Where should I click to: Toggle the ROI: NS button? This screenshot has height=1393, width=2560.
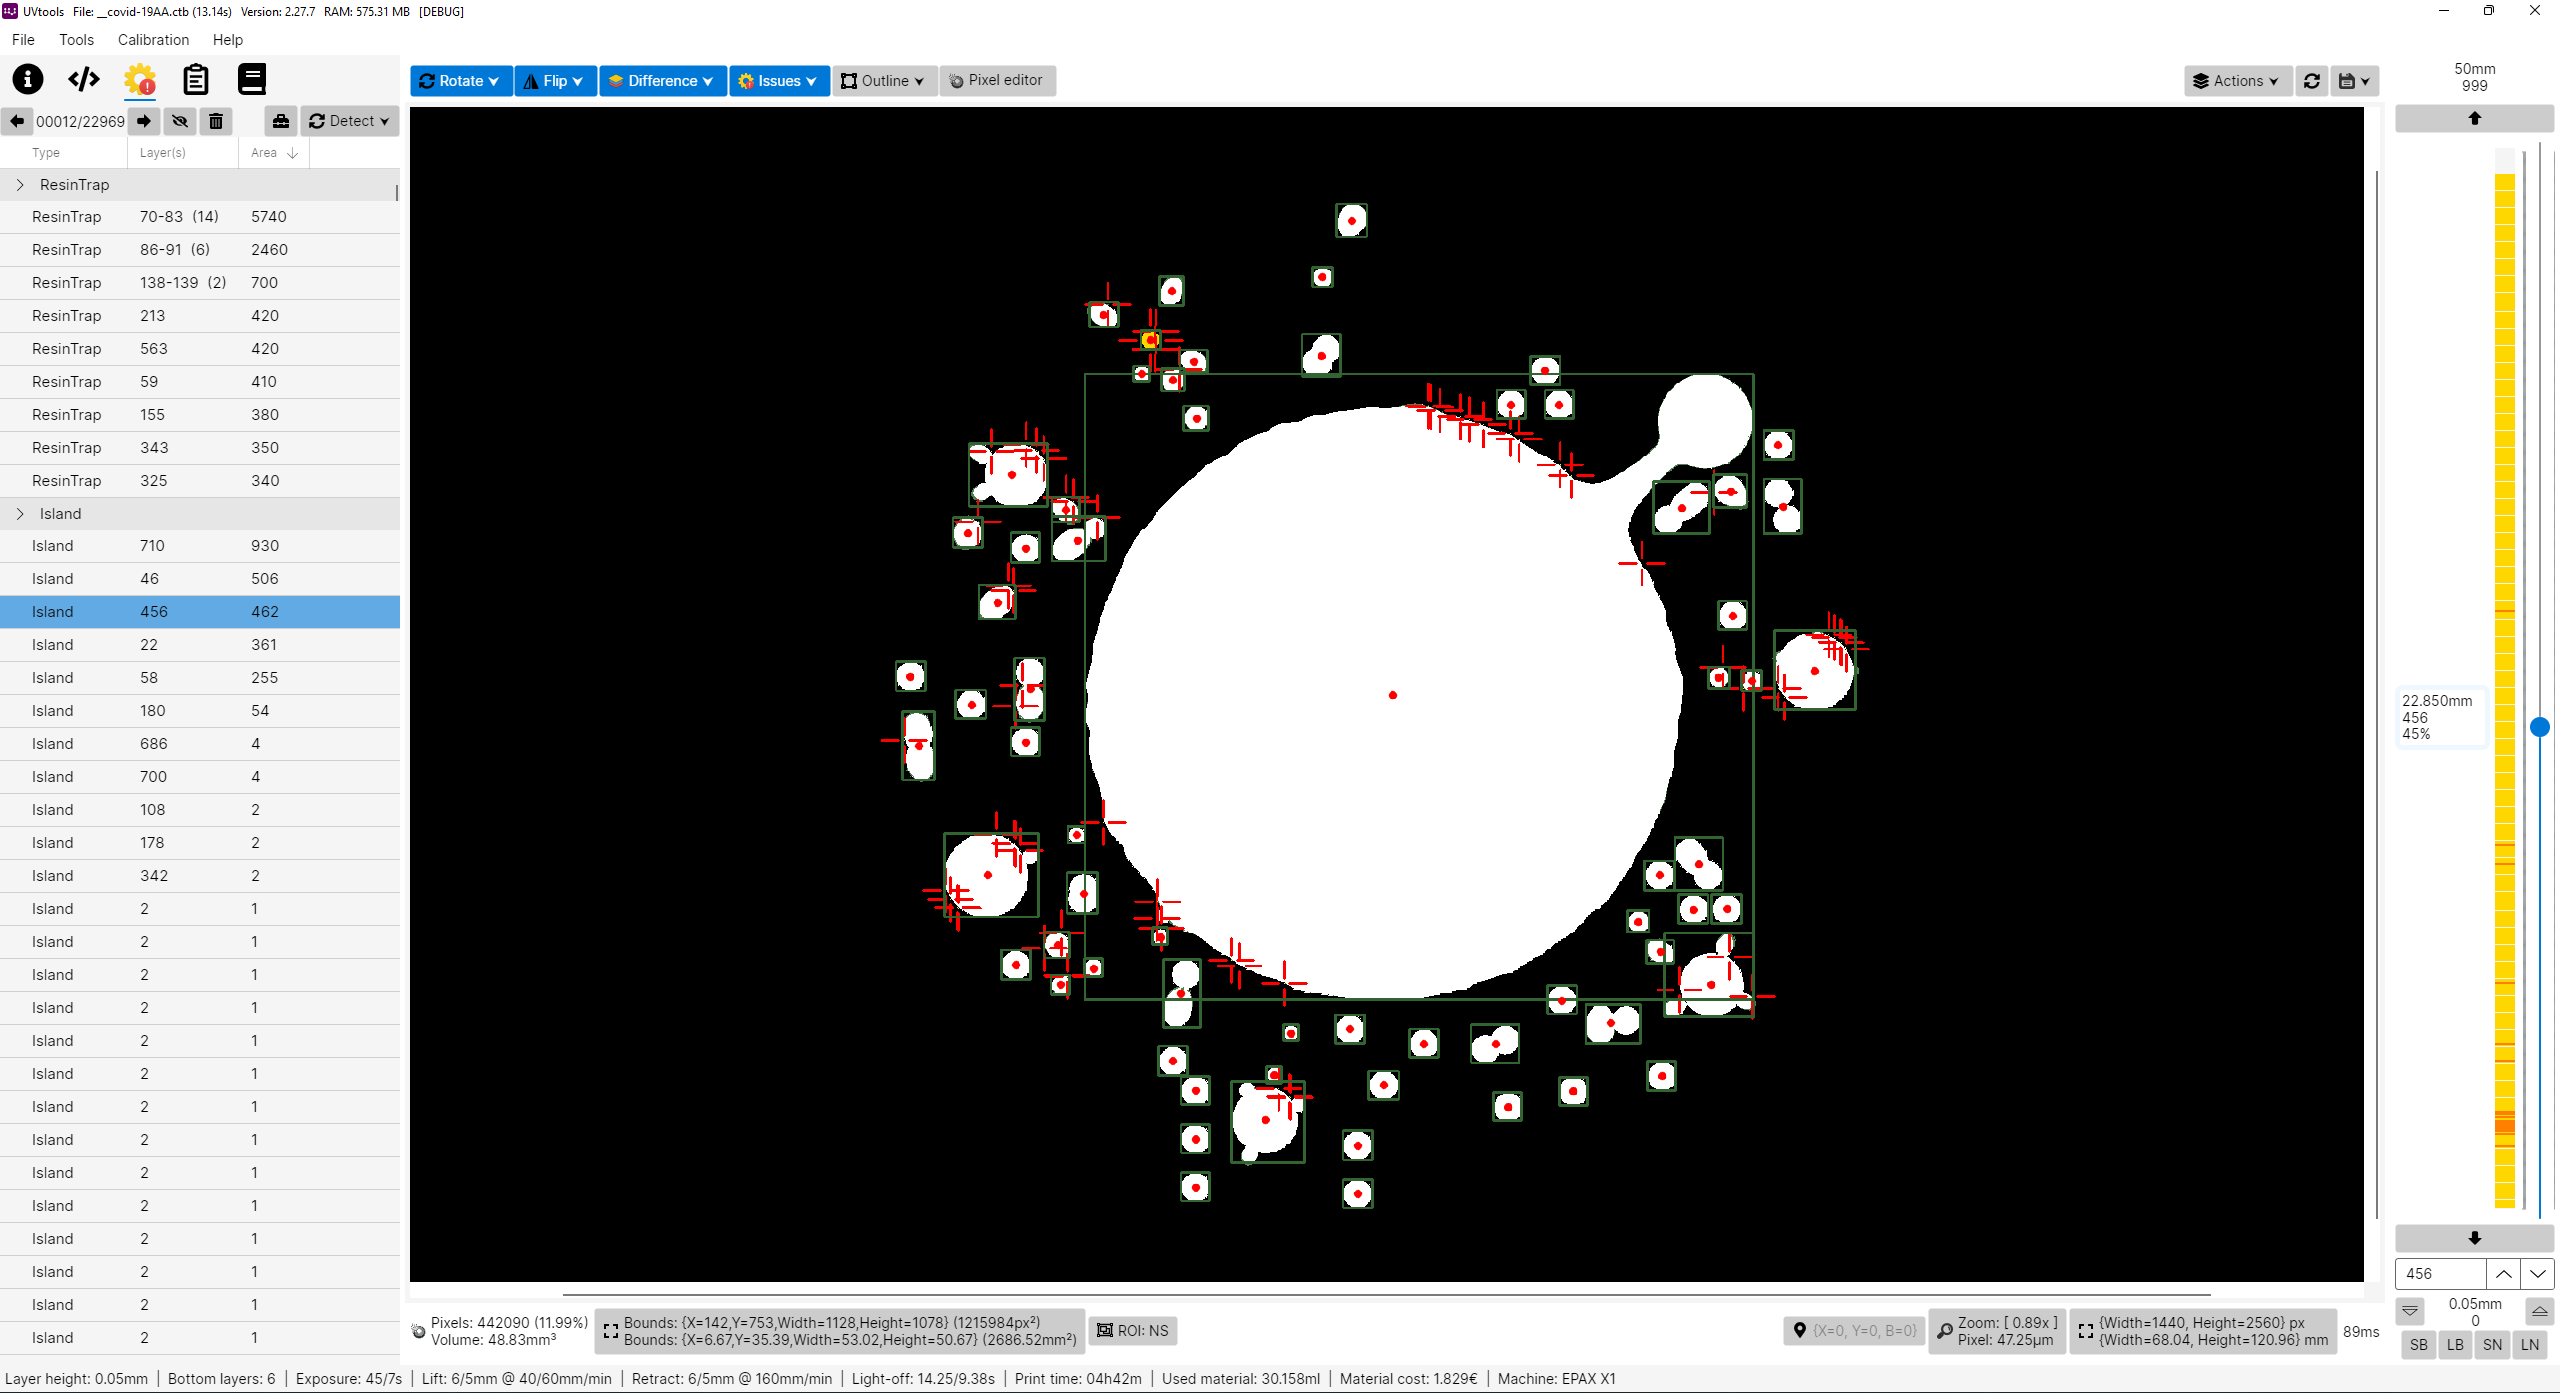1133,1330
